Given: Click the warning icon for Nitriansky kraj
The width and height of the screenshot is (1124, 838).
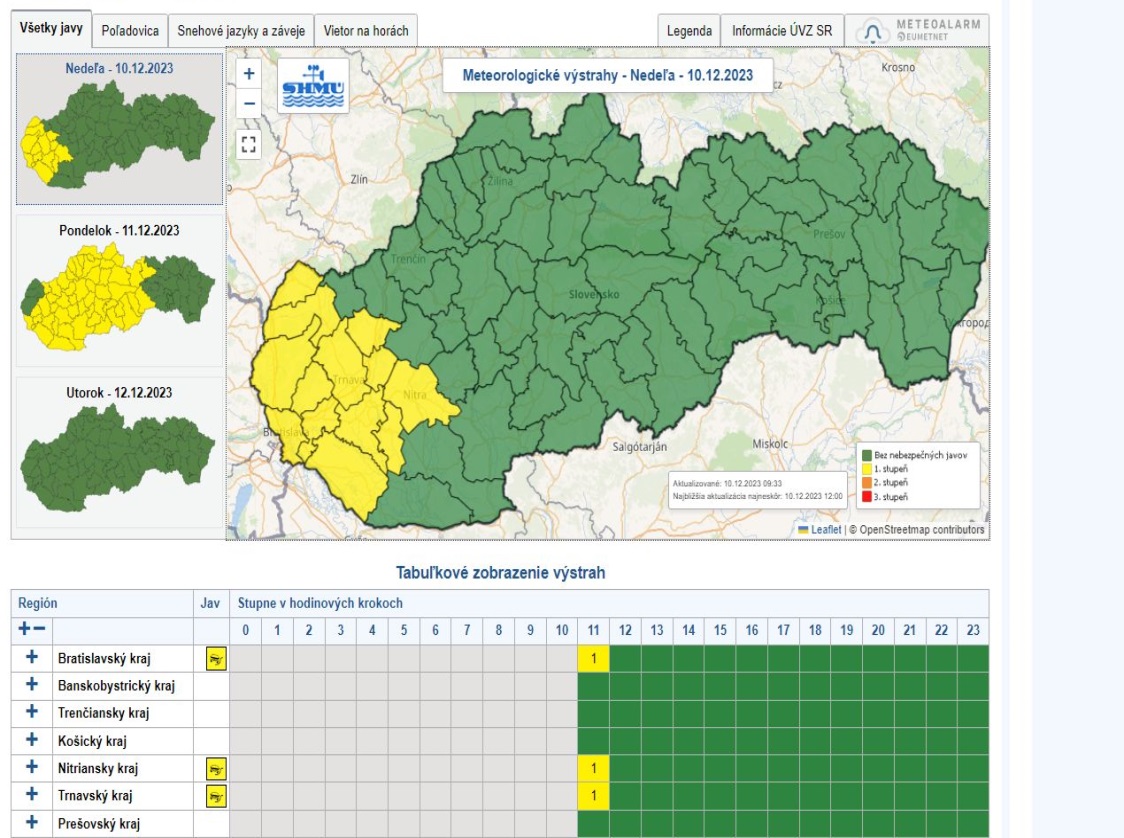Looking at the screenshot, I should tap(216, 769).
